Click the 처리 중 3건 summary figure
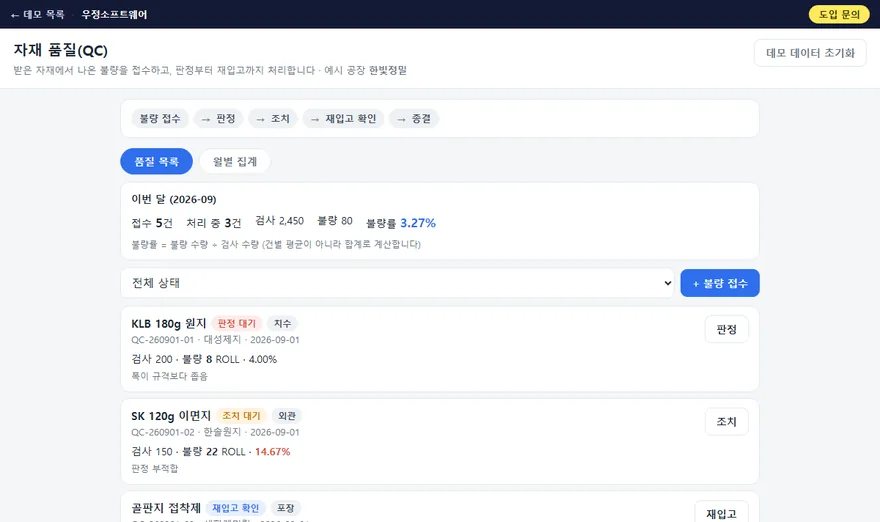The image size is (880, 522). [x=214, y=223]
